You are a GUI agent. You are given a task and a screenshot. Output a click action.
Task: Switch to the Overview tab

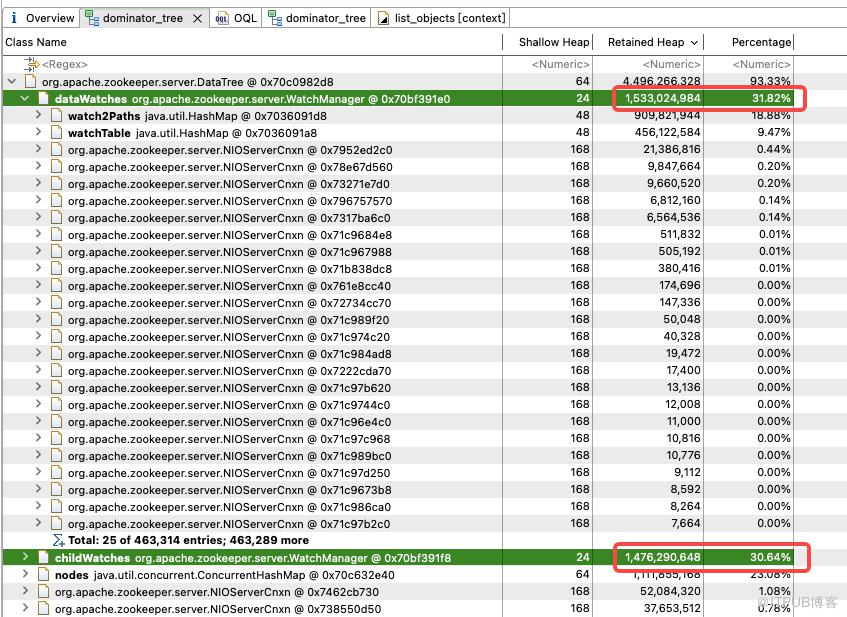click(42, 18)
